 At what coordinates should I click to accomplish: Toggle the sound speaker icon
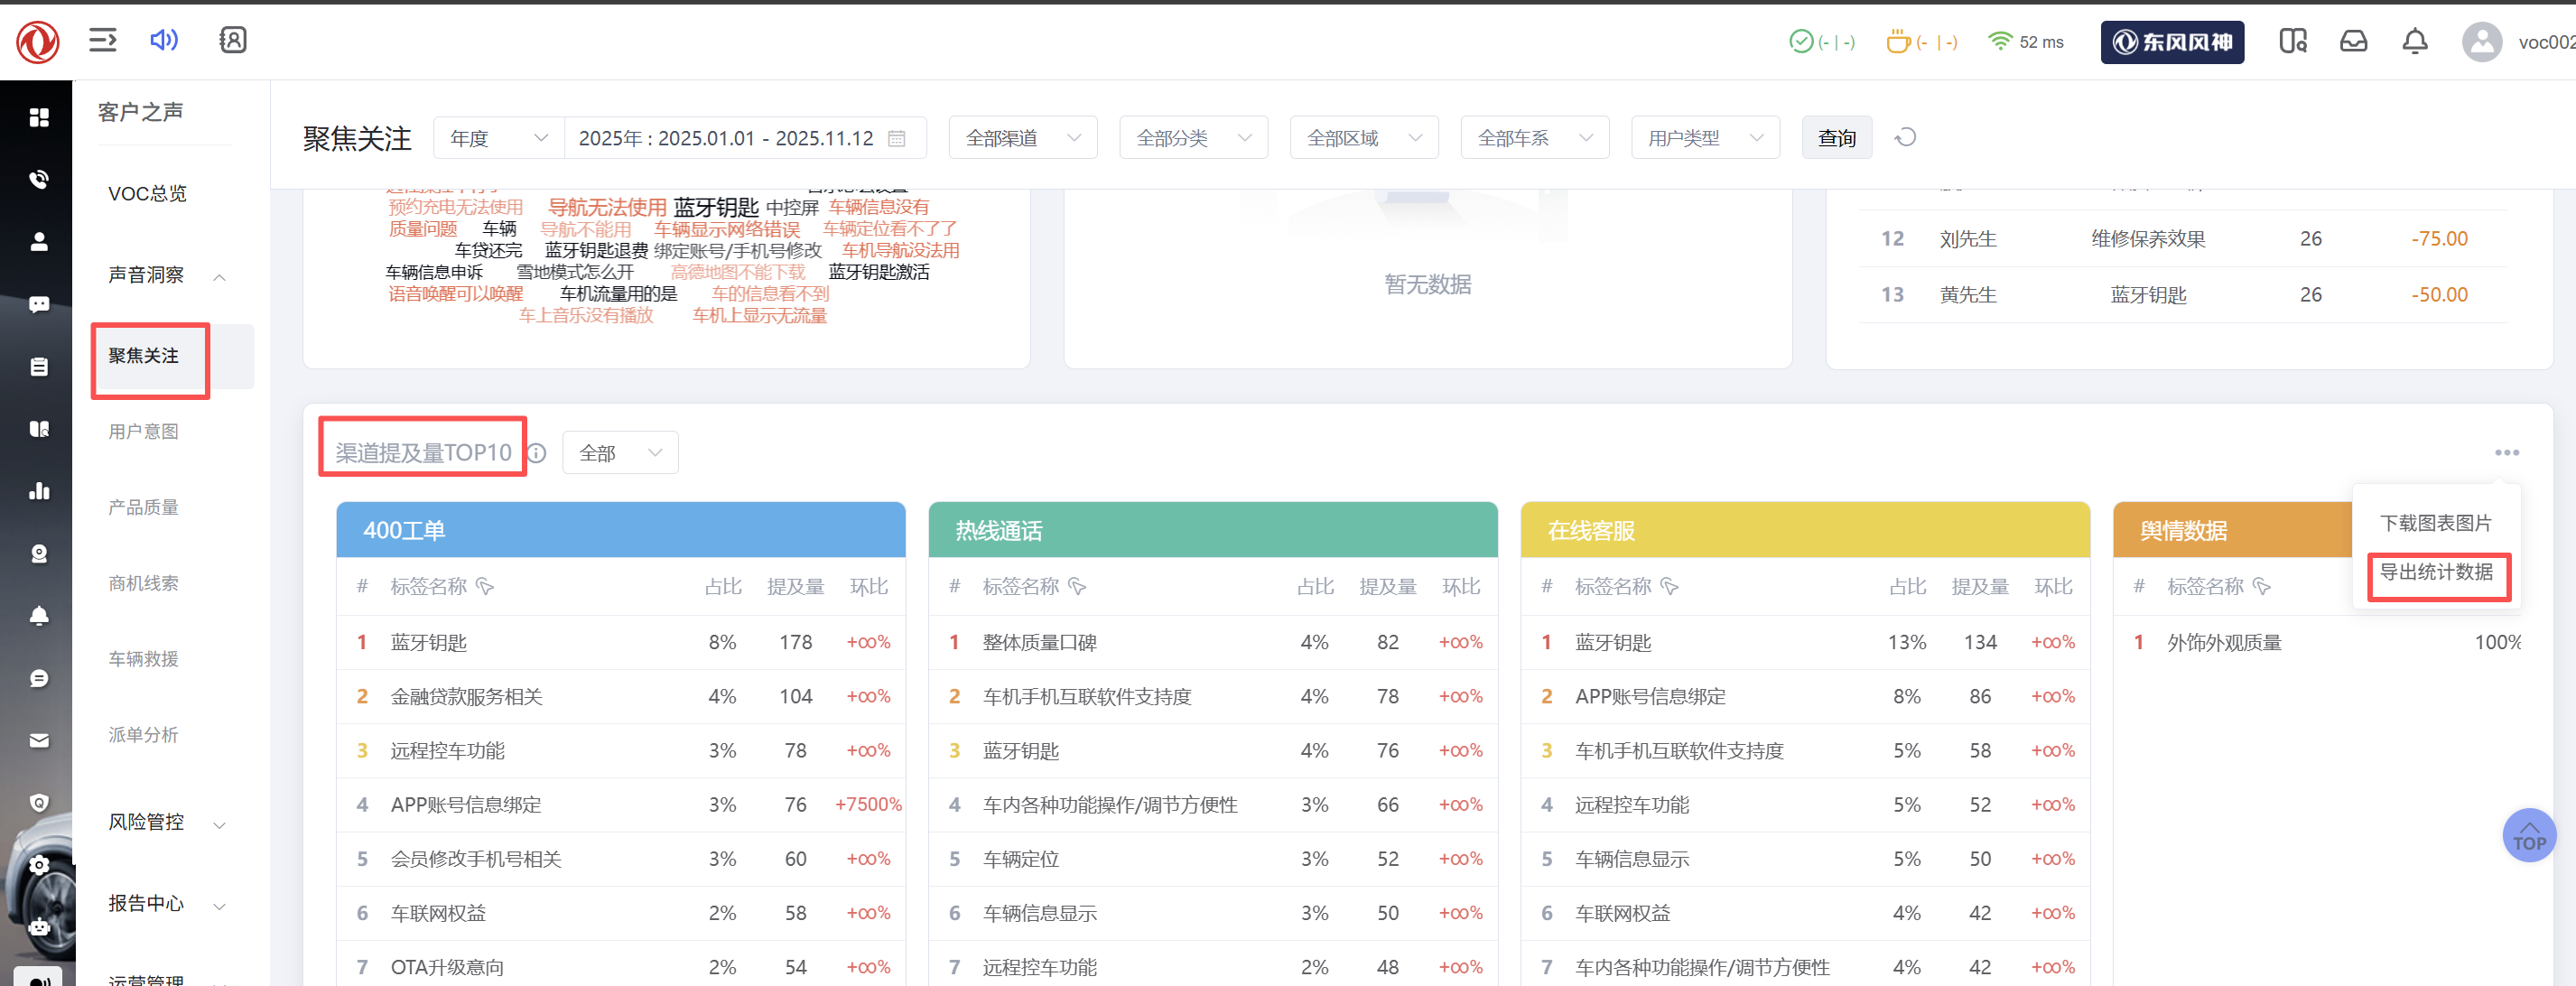pos(164,40)
